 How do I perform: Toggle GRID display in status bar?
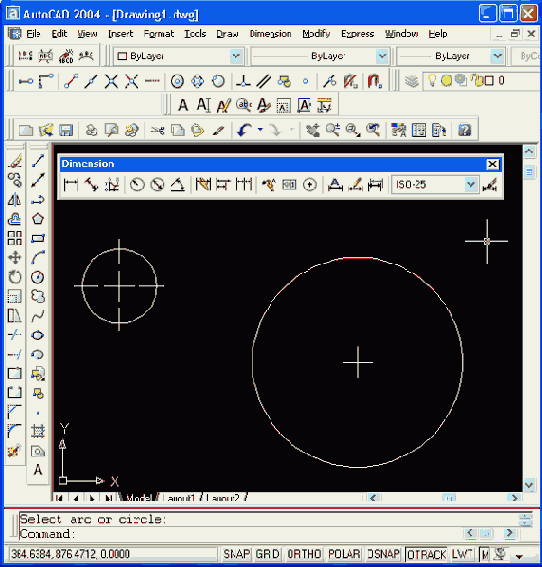[x=268, y=554]
